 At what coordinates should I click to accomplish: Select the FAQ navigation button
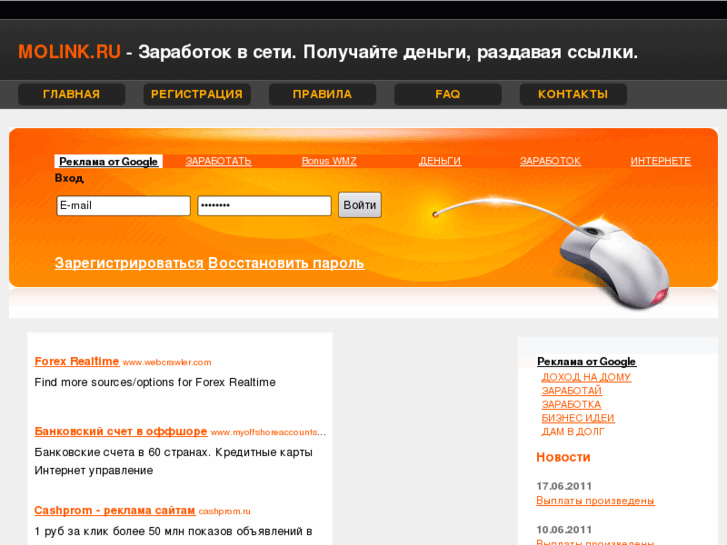click(447, 94)
